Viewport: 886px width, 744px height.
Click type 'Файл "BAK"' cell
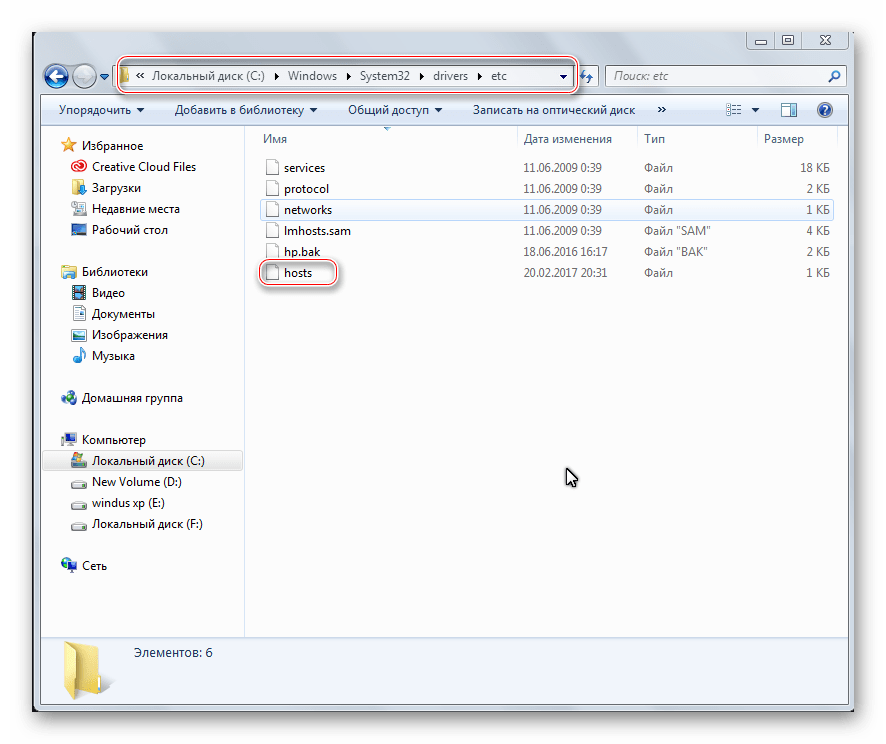point(675,252)
